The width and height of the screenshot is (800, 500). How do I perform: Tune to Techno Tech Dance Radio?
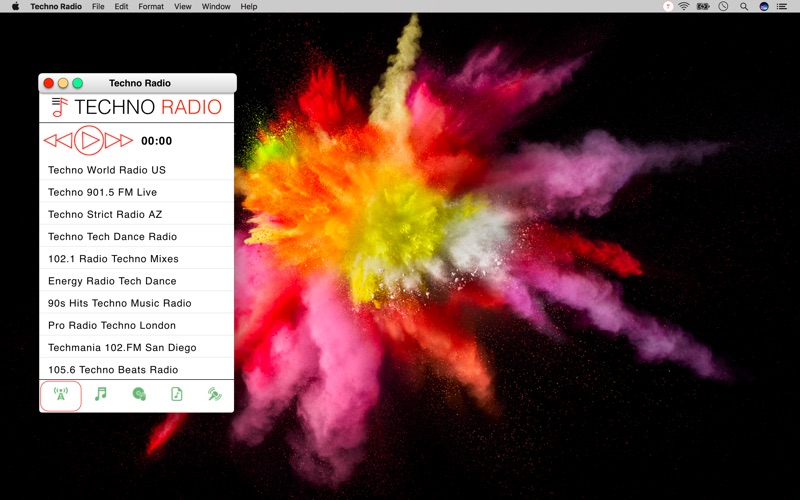click(x=137, y=236)
